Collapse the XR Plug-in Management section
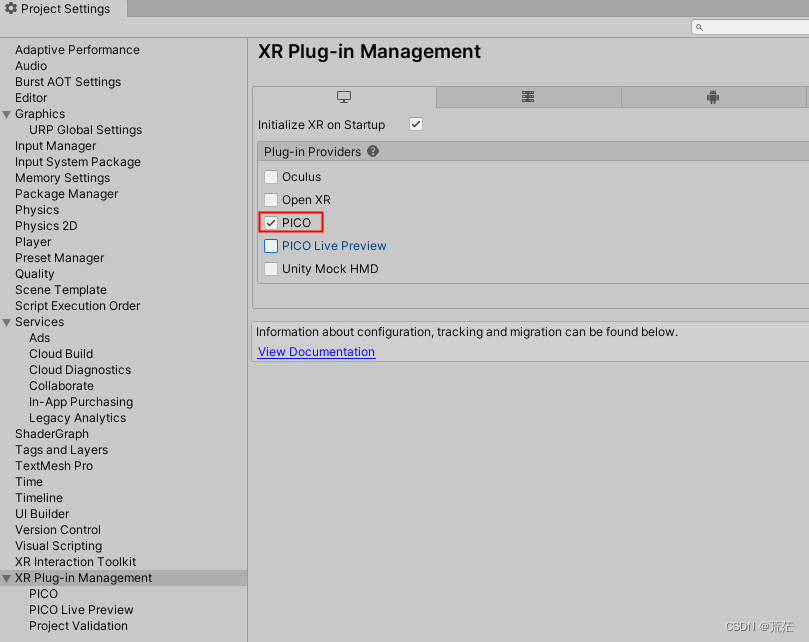This screenshot has width=809, height=642. pos(7,579)
